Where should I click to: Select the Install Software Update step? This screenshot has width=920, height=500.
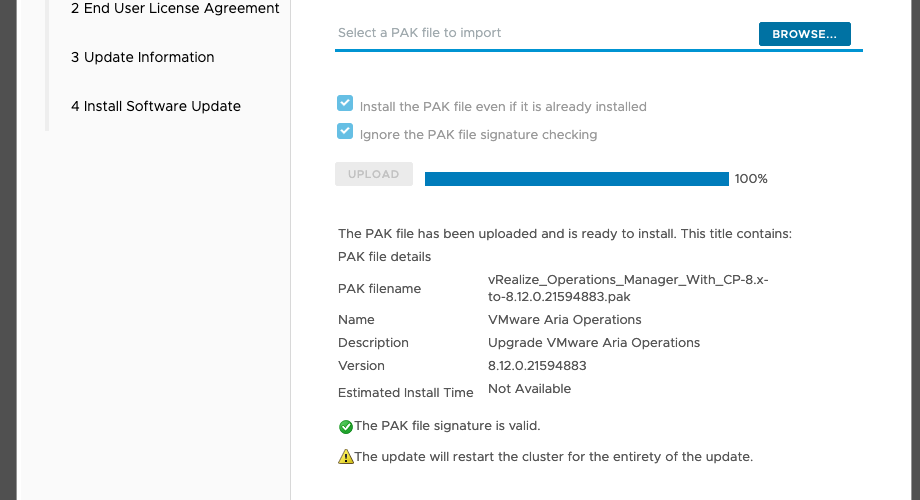point(155,106)
